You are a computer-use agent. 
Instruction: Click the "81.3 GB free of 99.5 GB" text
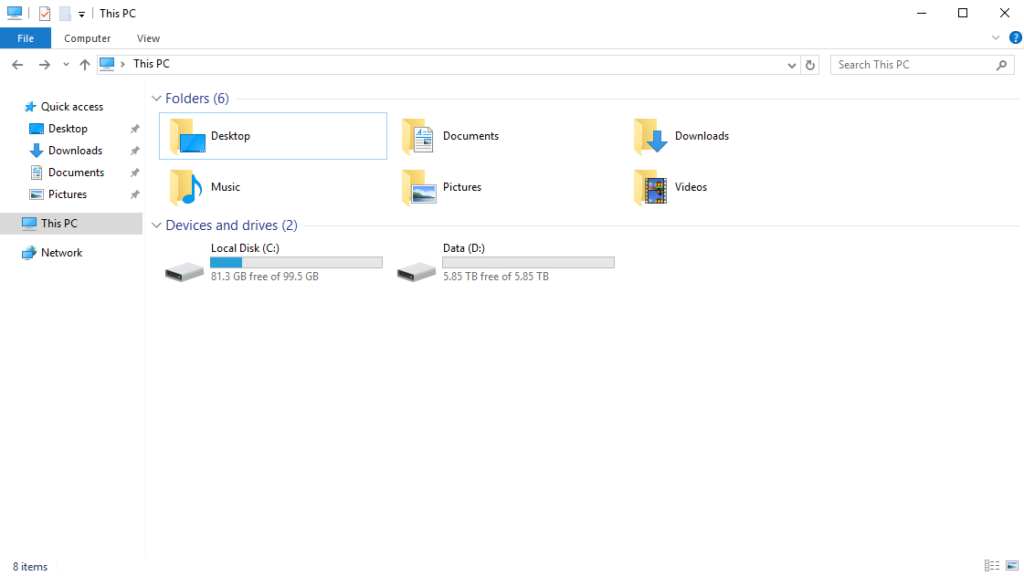tap(264, 276)
